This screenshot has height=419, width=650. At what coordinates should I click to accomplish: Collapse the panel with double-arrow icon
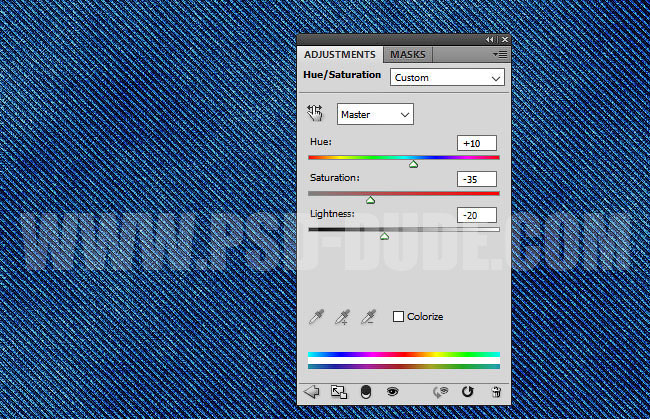pos(490,39)
